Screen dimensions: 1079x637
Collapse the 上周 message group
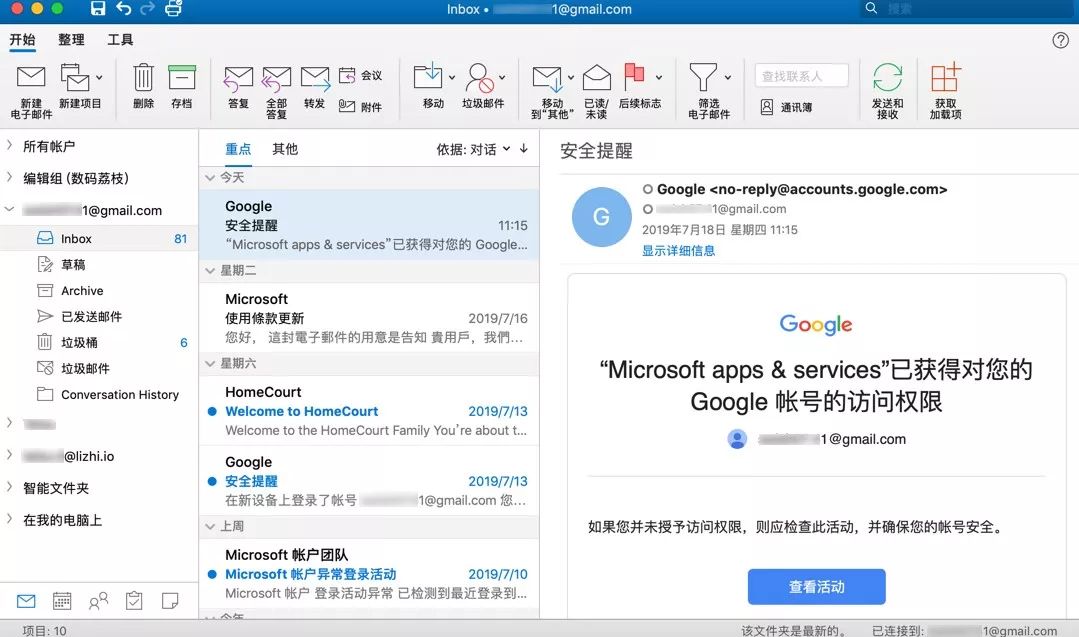tap(211, 526)
